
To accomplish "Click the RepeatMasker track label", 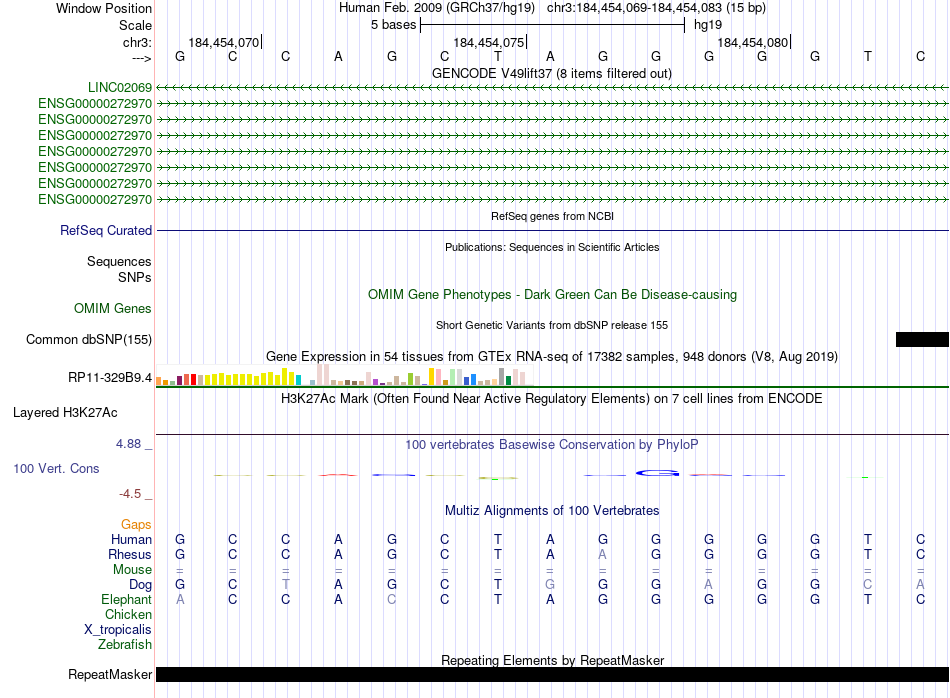I will tap(110, 674).
